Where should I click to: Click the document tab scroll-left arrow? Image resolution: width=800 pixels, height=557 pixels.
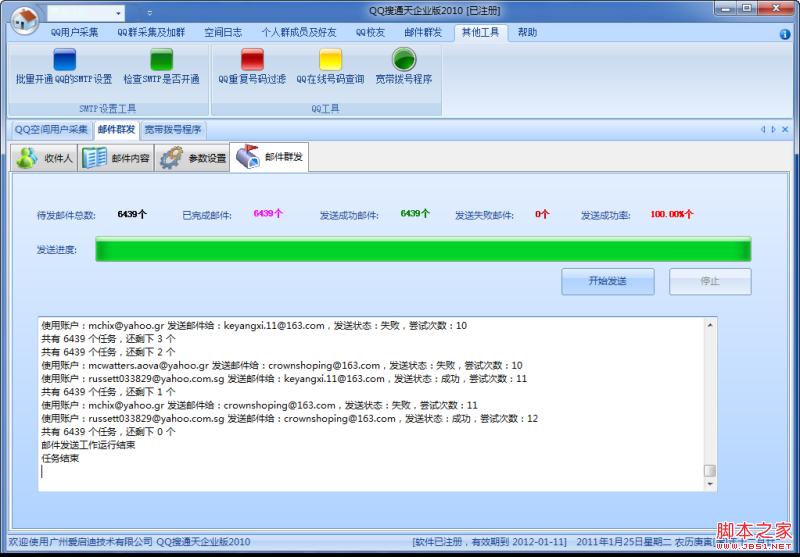pyautogui.click(x=761, y=129)
